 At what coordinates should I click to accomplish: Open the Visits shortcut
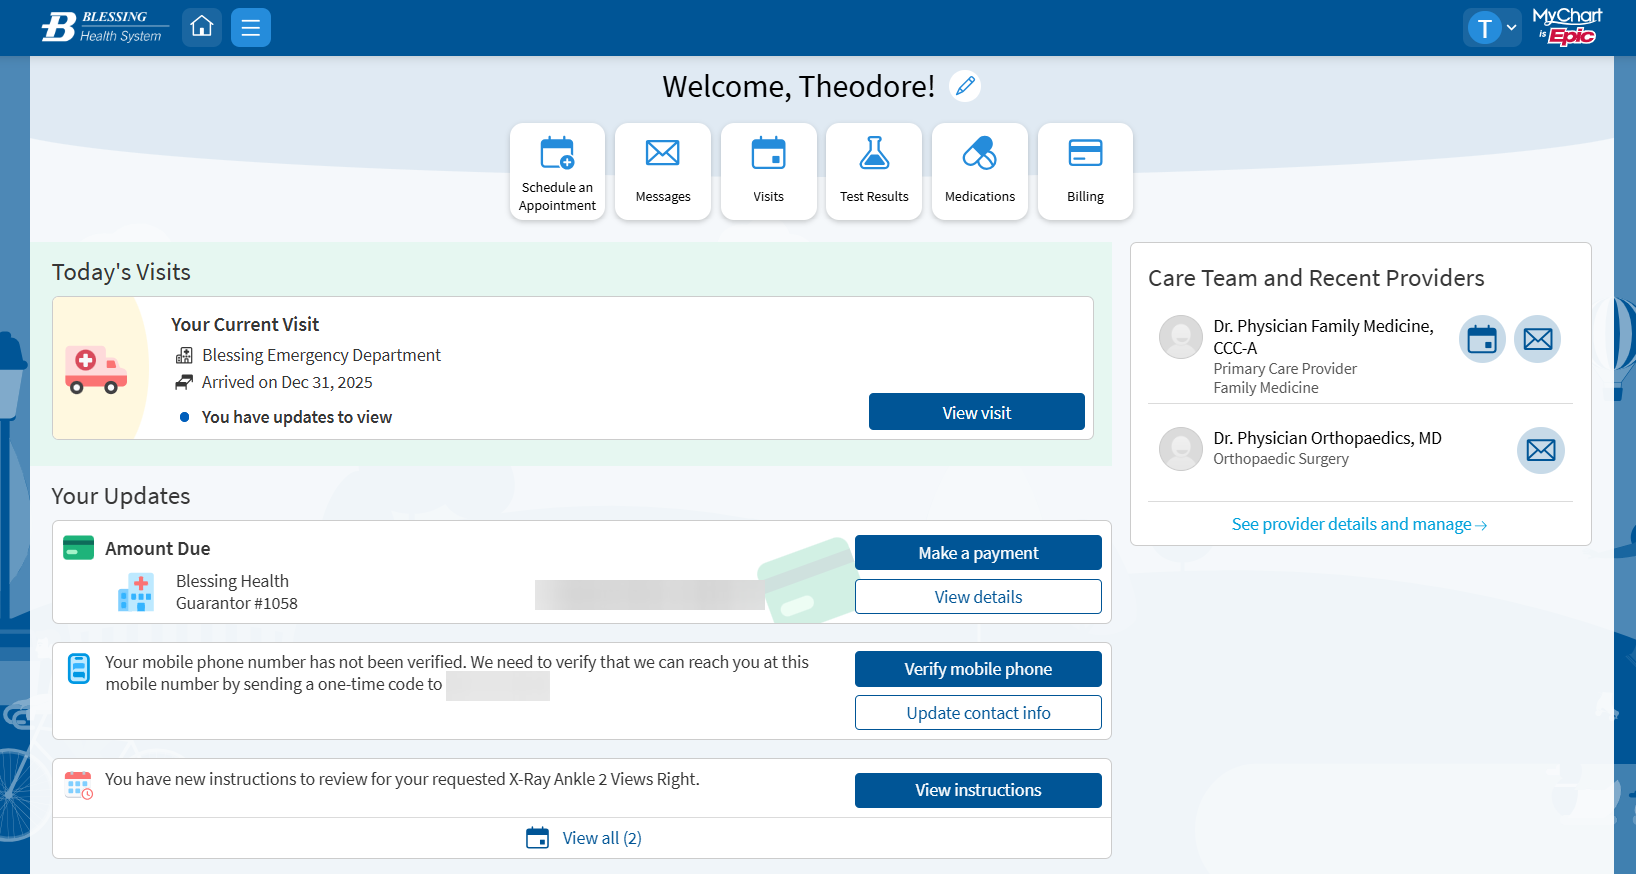768,171
